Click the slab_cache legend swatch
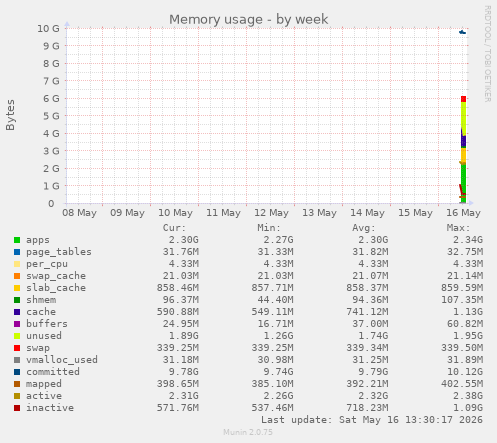This screenshot has width=497, height=443. click(x=17, y=288)
